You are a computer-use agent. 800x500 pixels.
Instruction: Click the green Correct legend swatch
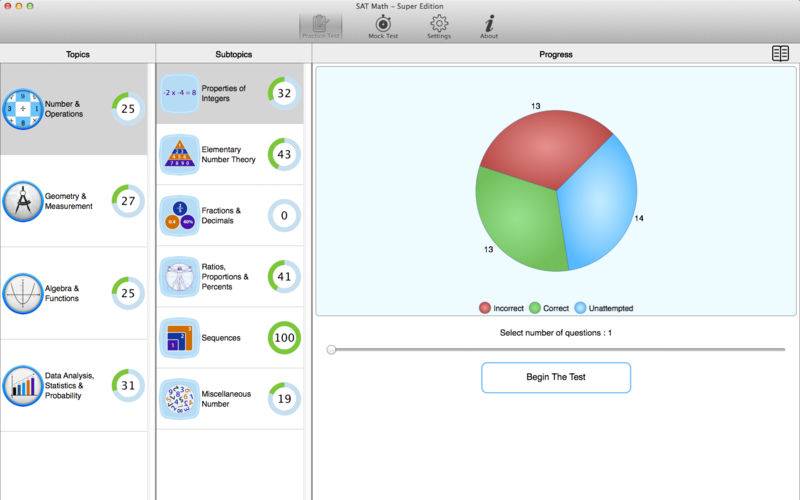tap(535, 308)
